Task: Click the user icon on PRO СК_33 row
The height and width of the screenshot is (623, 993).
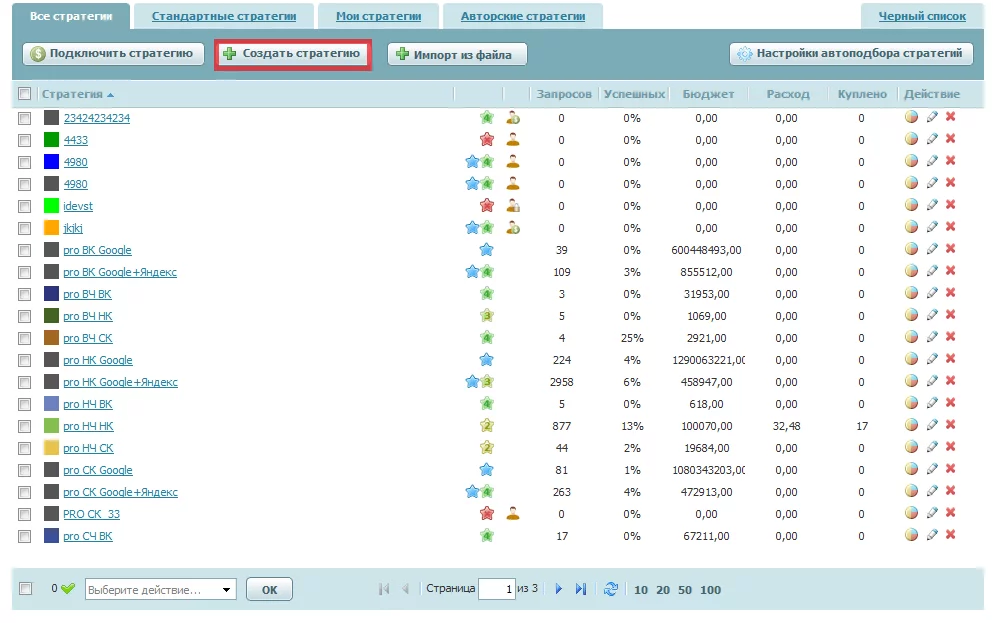Action: point(513,513)
